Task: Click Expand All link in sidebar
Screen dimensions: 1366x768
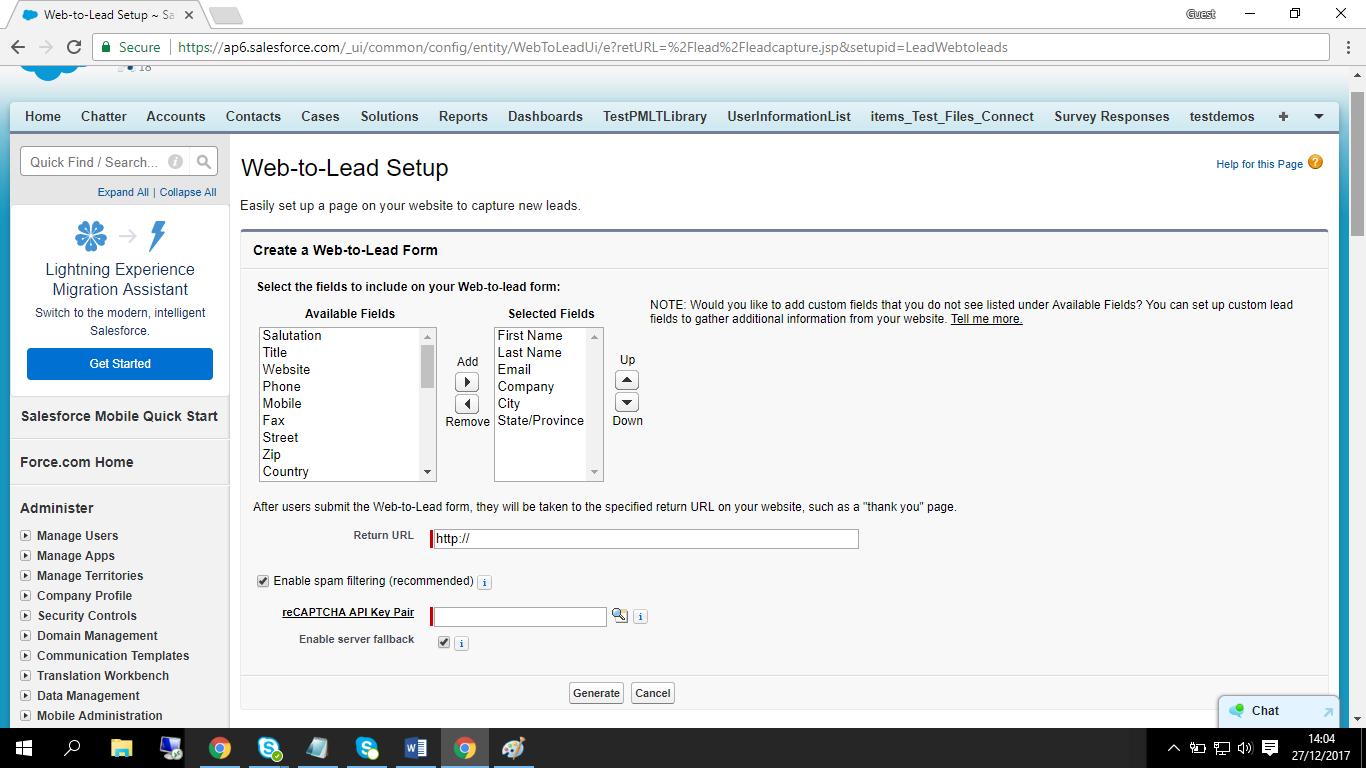Action: (x=123, y=192)
